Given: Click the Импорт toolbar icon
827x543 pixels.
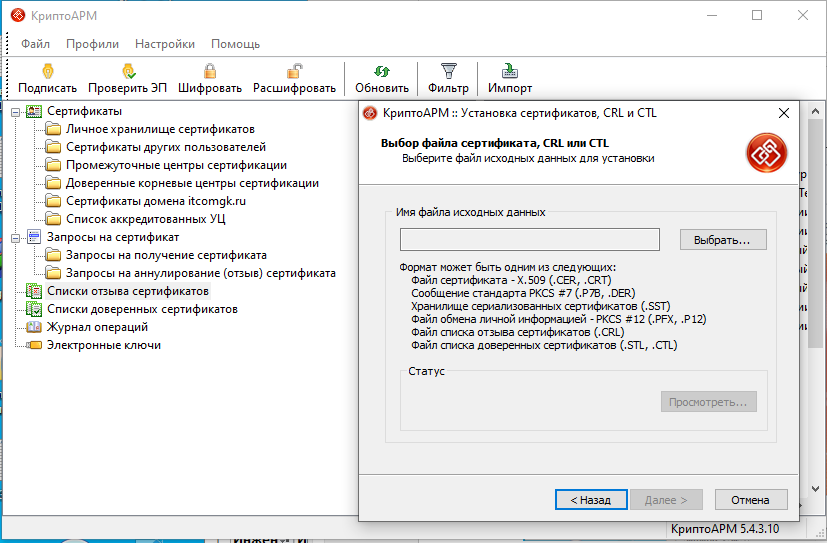Looking at the screenshot, I should click(x=510, y=71).
